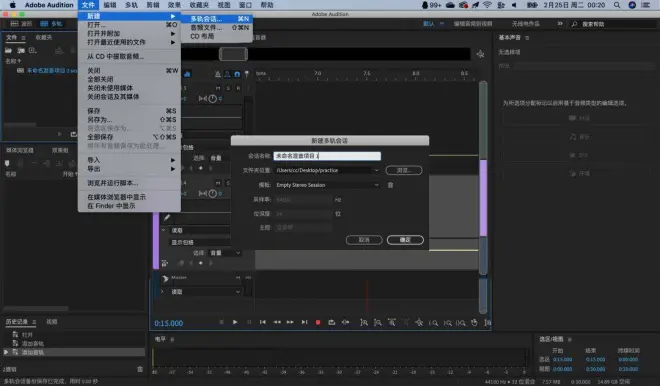Screen dimensions: 660x386
Task: Open the Empty Stereo Session template dropdown
Action: [x=327, y=185]
